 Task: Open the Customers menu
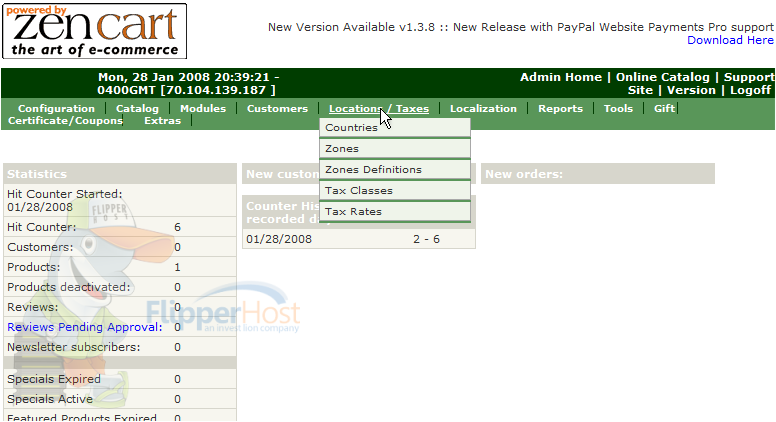pyautogui.click(x=277, y=108)
